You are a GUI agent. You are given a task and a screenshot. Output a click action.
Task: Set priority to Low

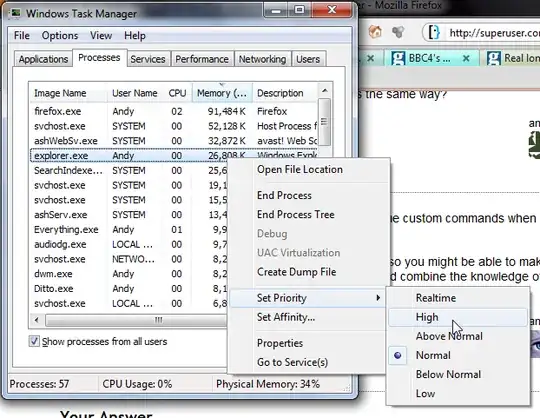pos(458,394)
